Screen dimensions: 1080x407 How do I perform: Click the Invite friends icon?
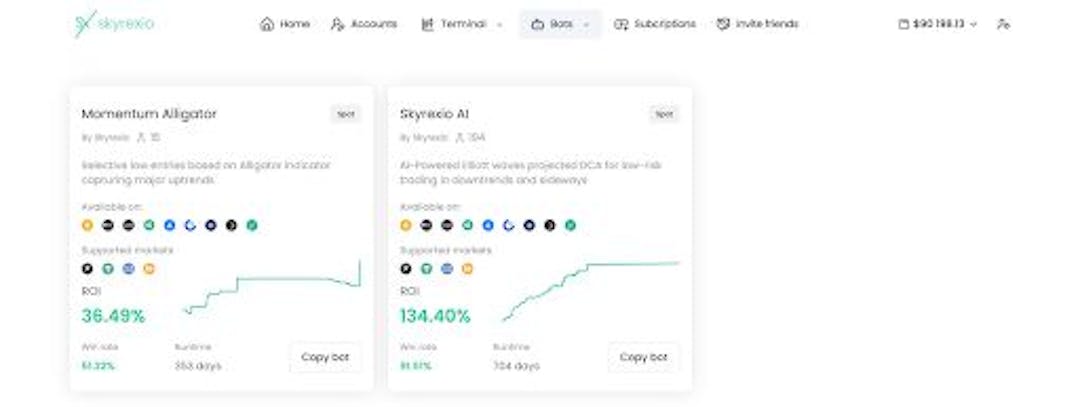pyautogui.click(x=723, y=24)
